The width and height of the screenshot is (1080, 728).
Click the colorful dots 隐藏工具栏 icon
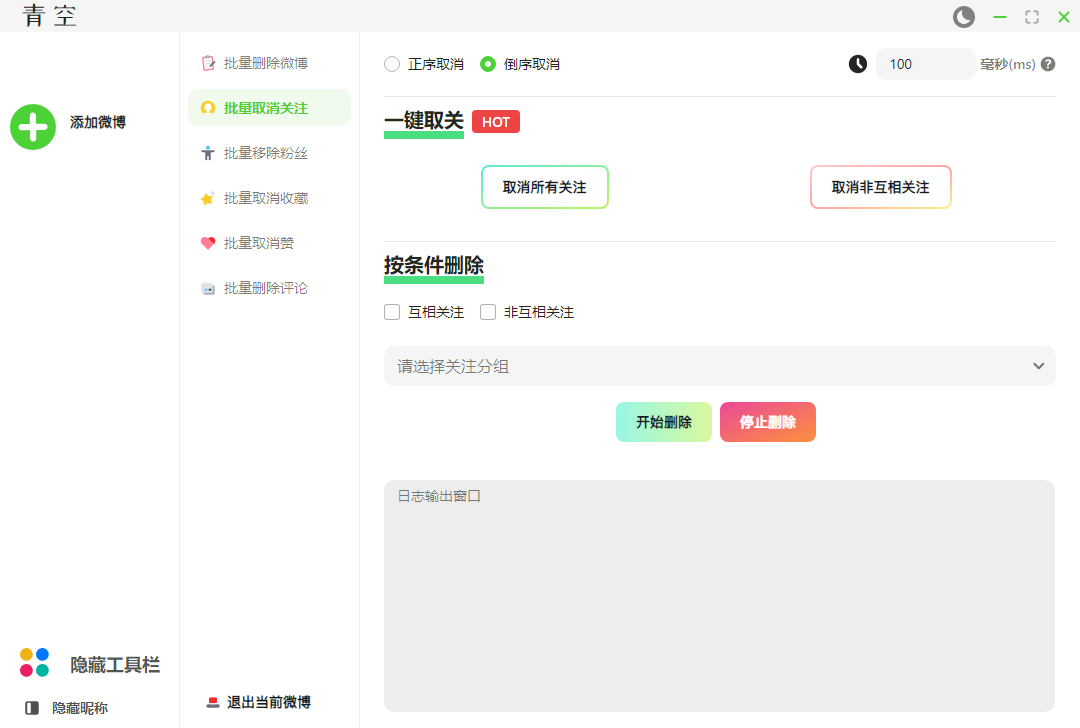(x=34, y=662)
